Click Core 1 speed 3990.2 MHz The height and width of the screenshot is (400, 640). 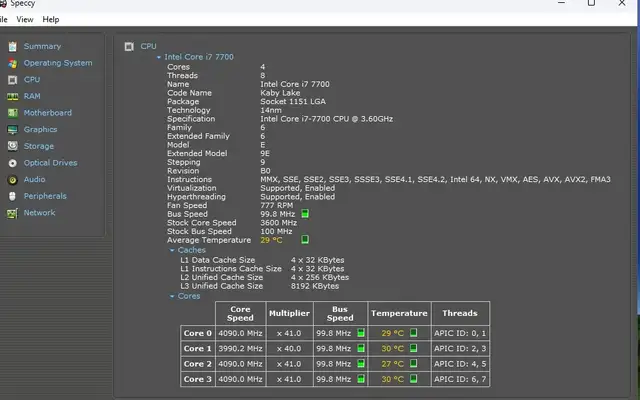[240, 349]
